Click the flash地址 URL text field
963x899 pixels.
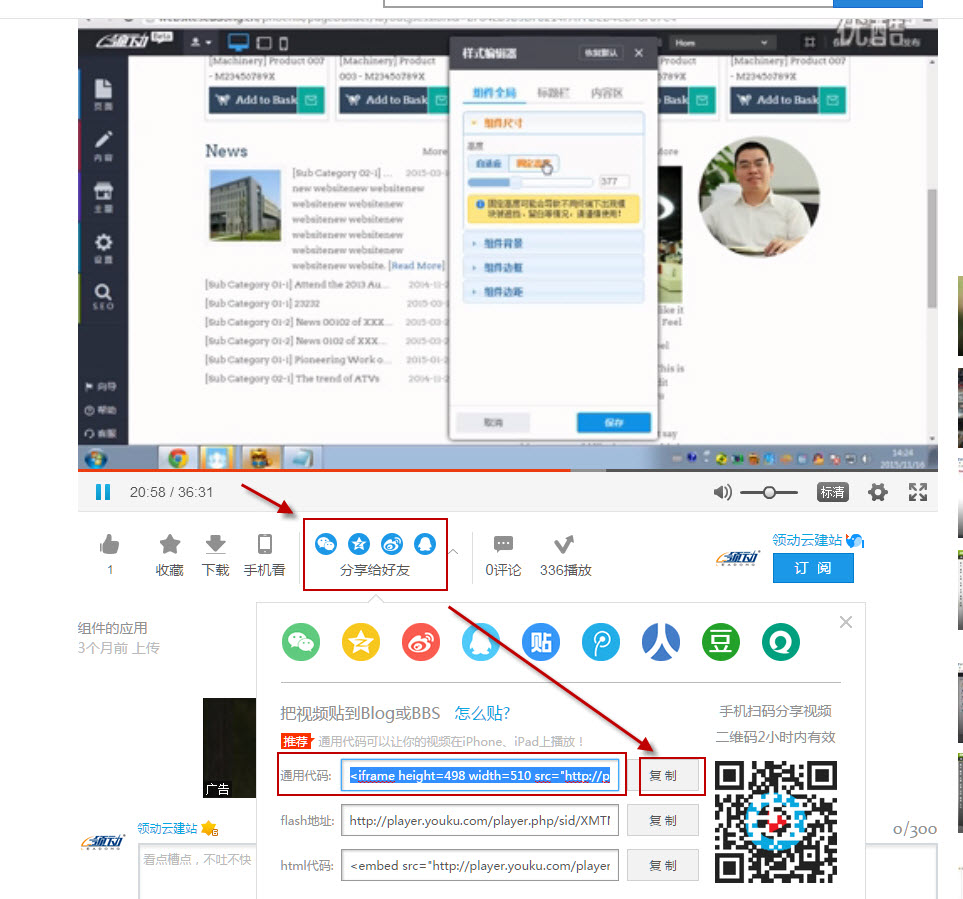480,821
